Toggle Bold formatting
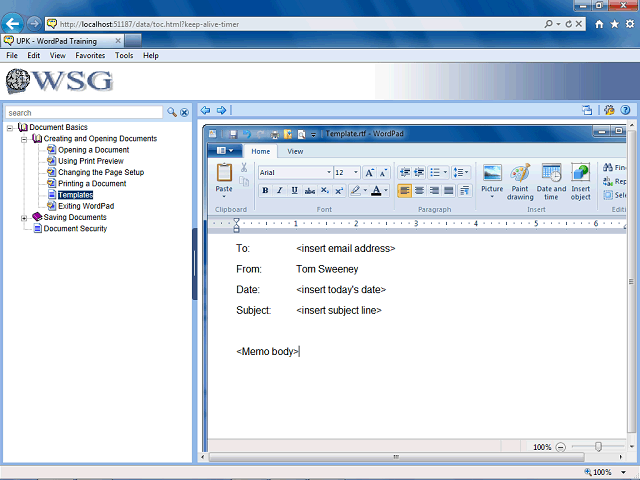Screen dimensions: 640x480 coord(265,191)
